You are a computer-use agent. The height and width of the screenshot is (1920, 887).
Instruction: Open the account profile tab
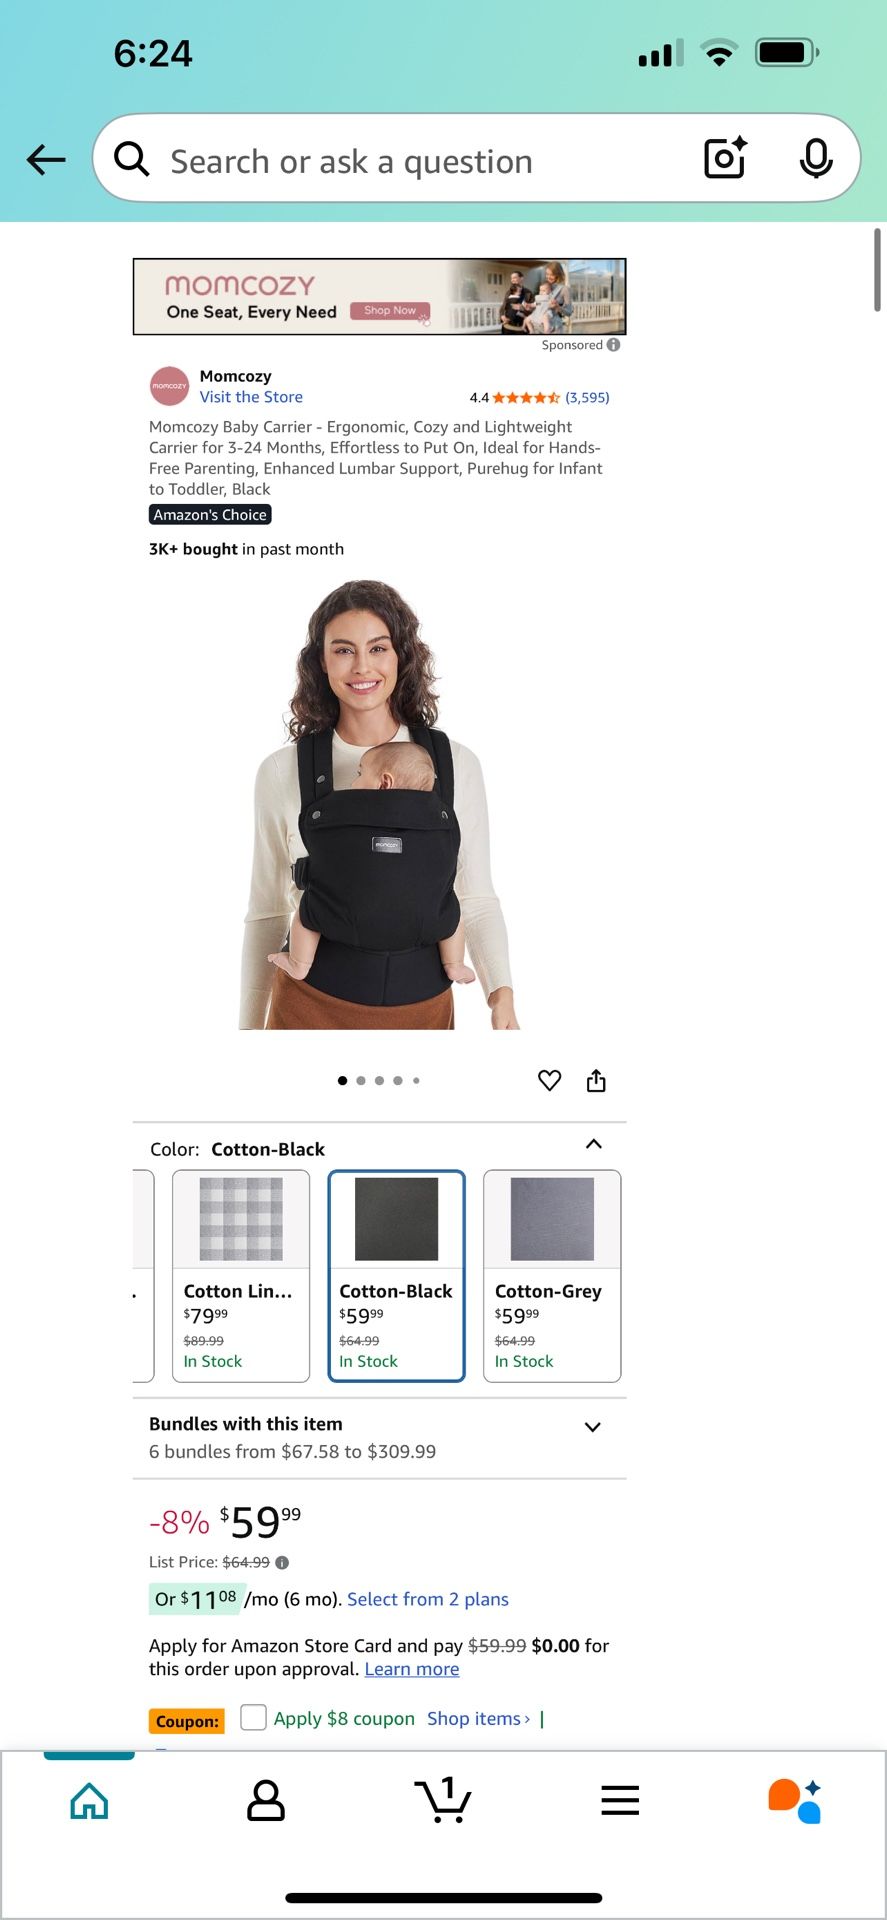(266, 1800)
